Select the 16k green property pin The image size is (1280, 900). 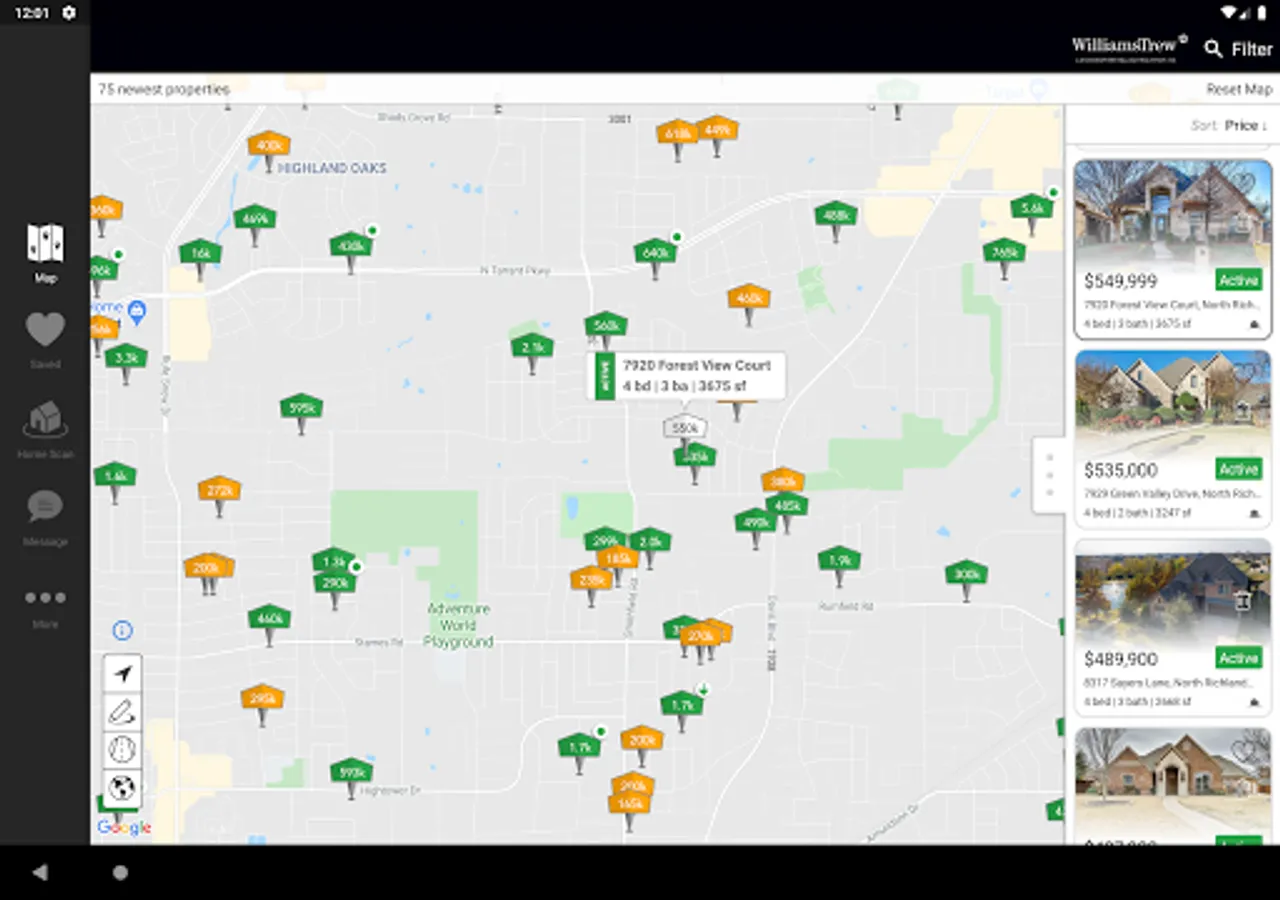[x=200, y=252]
